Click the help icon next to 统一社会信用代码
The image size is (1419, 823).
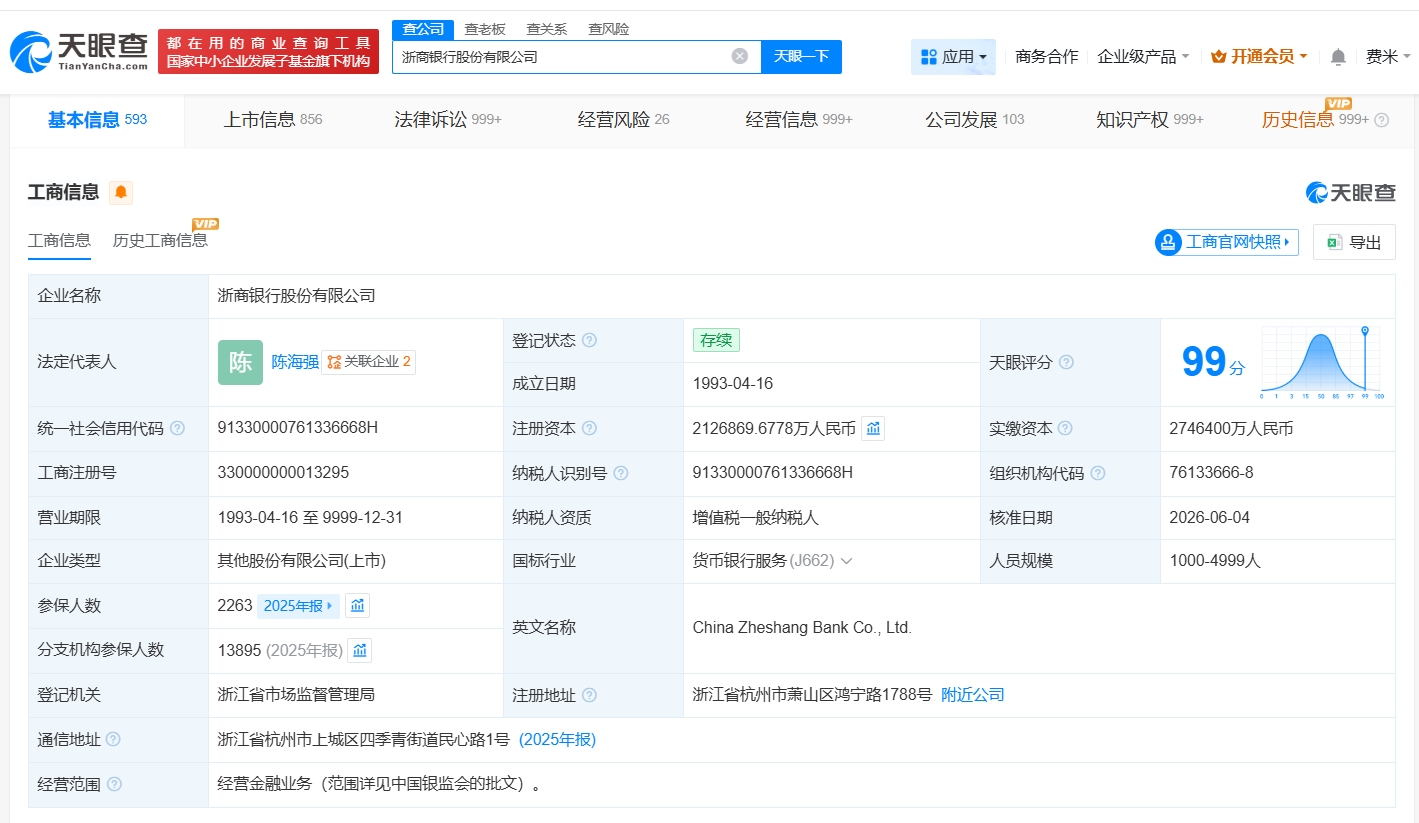point(177,428)
